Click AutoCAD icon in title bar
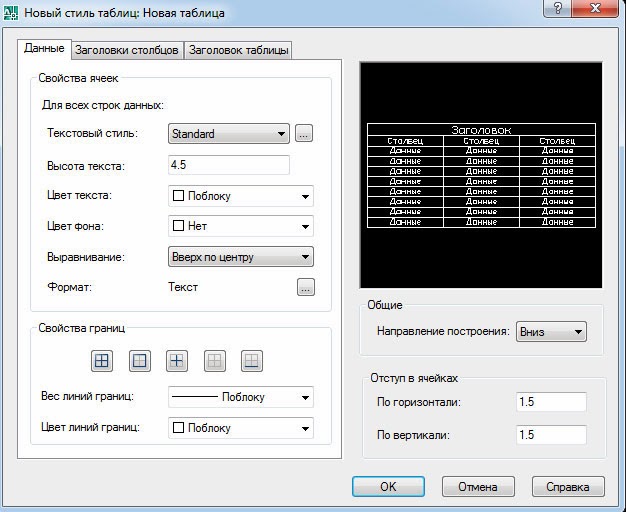 pyautogui.click(x=10, y=12)
